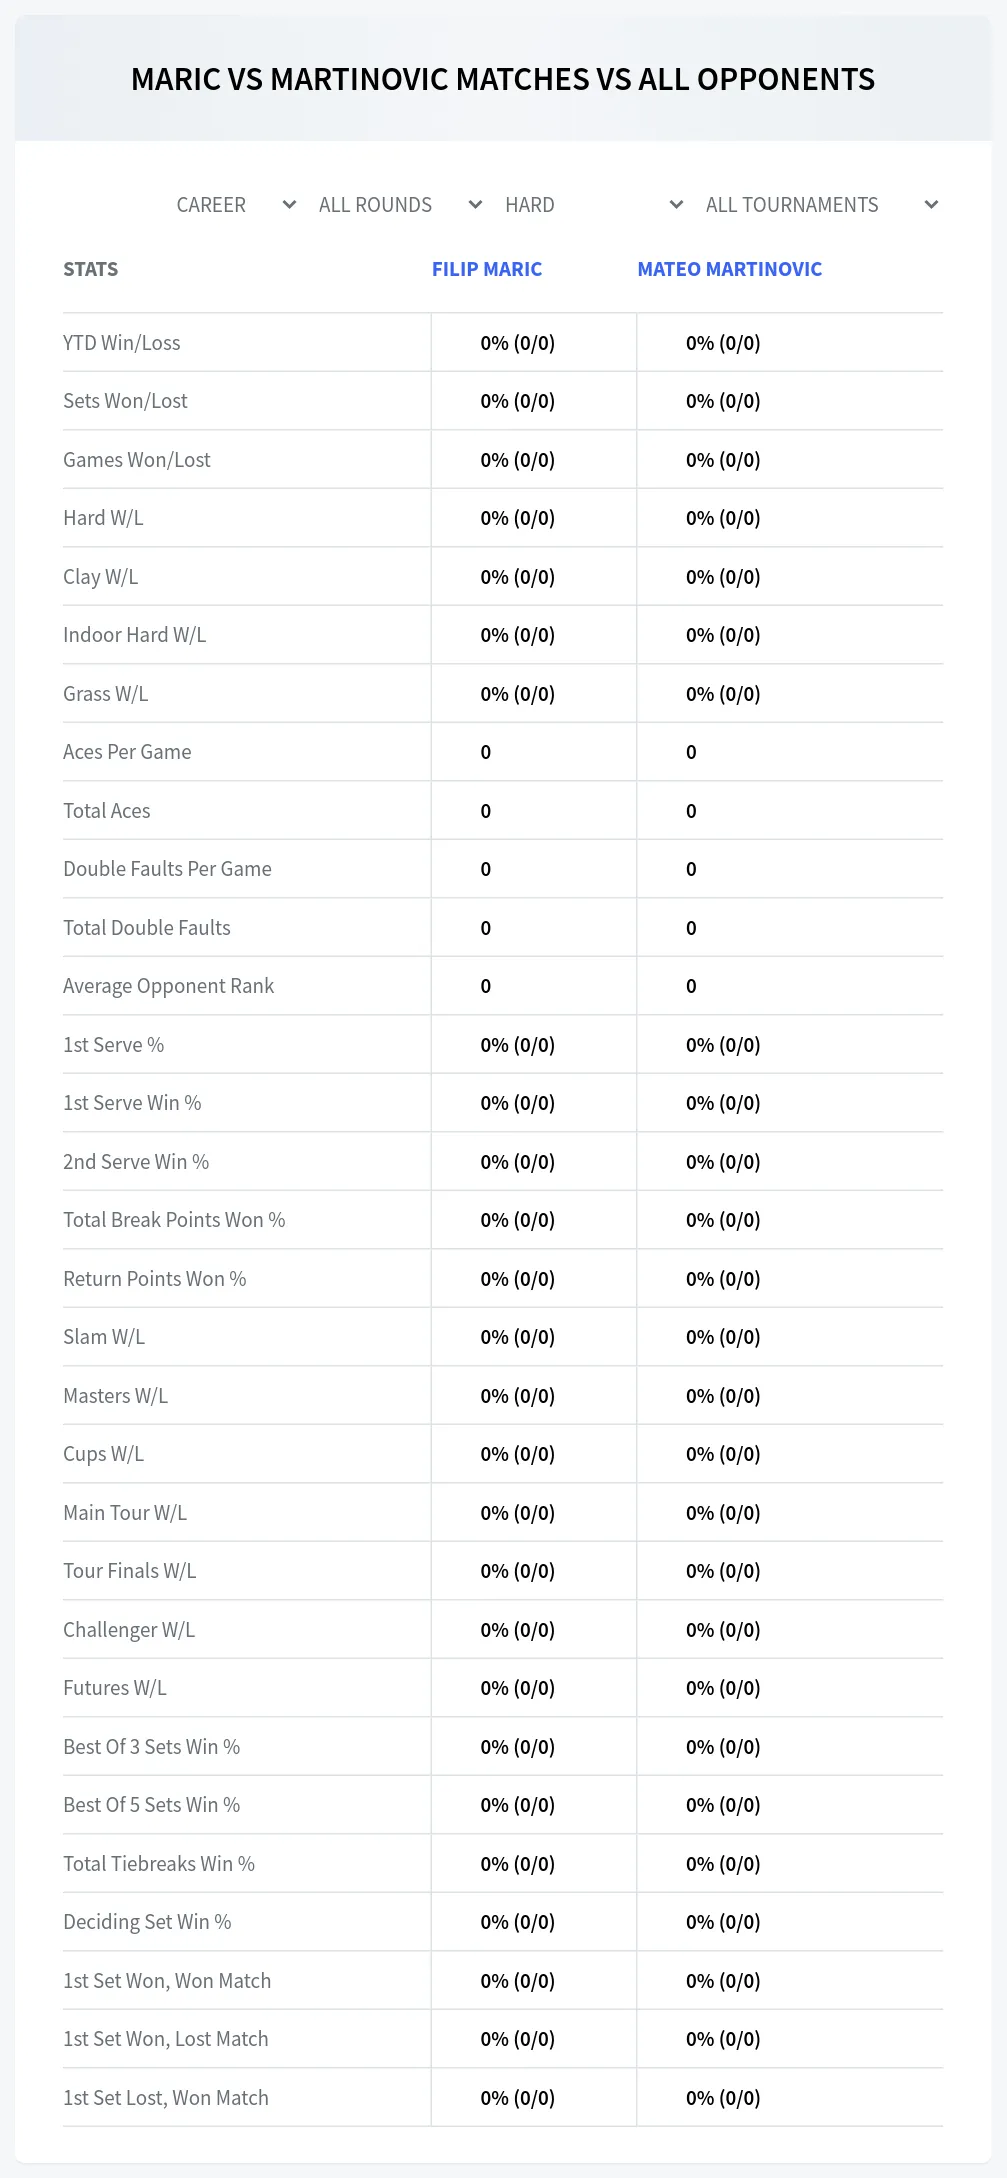
Task: Click the page title heading
Action: [503, 80]
